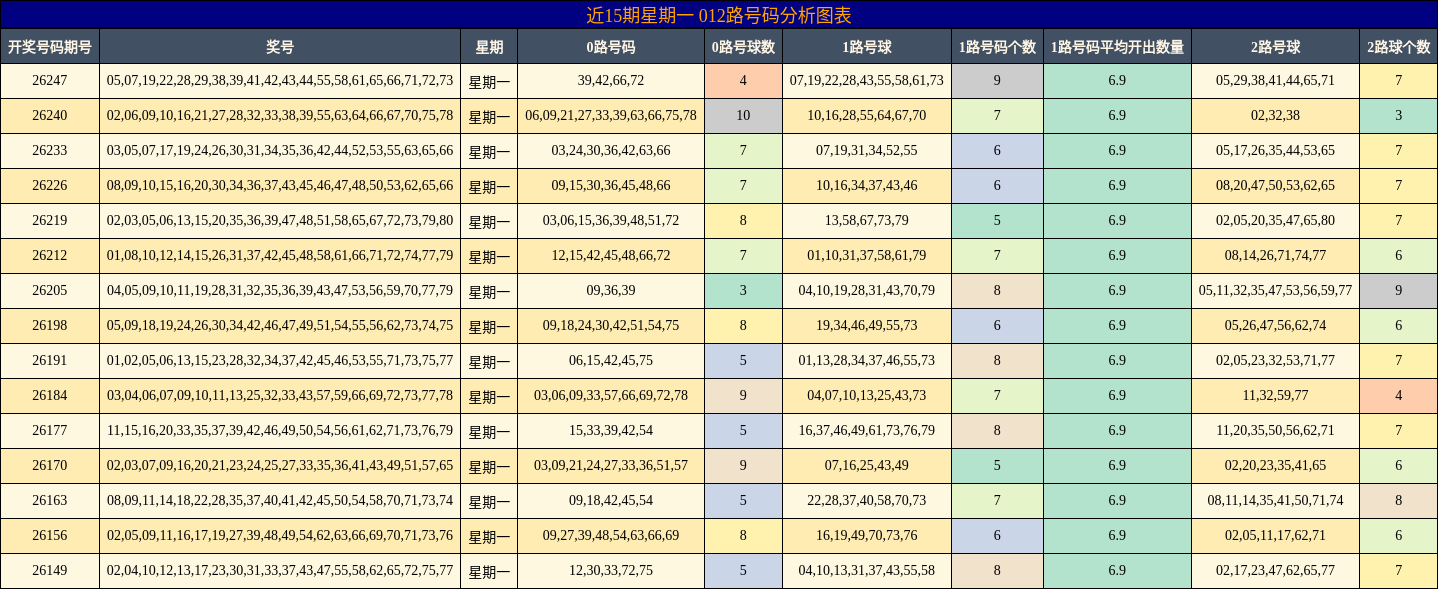Viewport: 1438px width, 589px height.
Task: Select the 2路号球 cell 08,14,26,71,74,77
Action: [x=1275, y=256]
